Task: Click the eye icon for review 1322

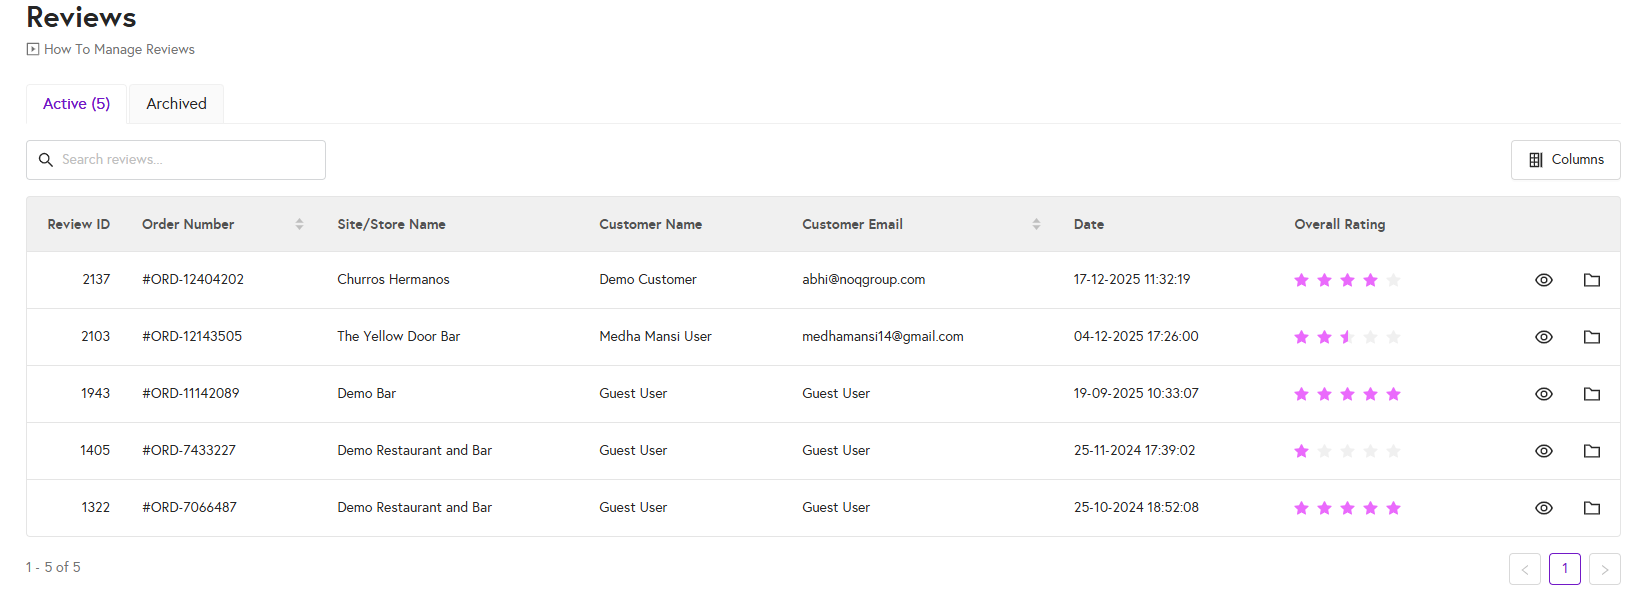Action: click(1543, 508)
